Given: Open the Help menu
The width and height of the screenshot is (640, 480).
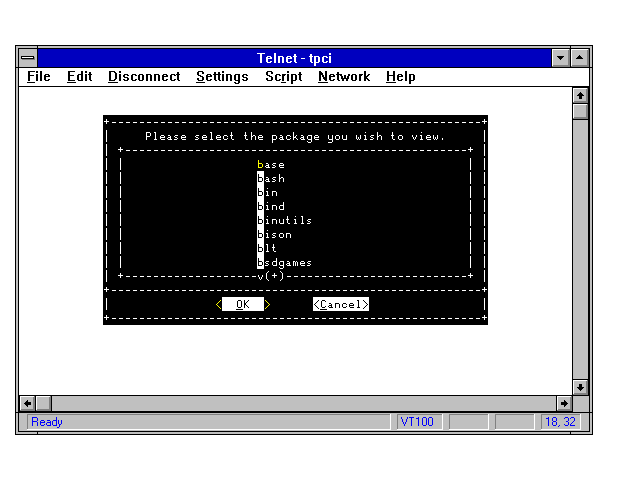Looking at the screenshot, I should coord(400,77).
